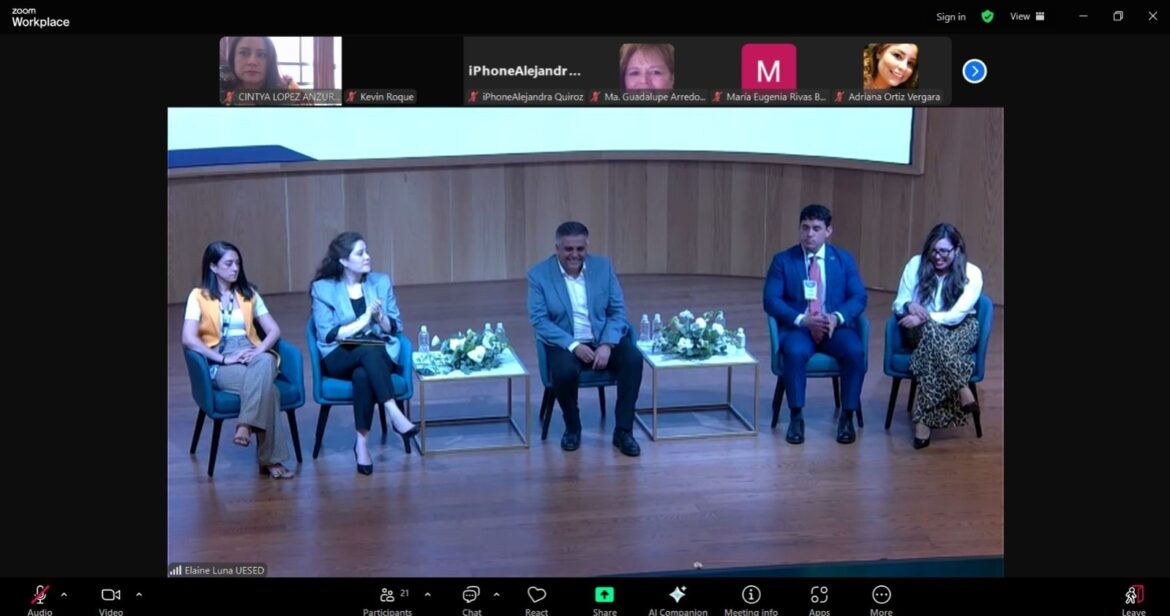Click the green encryption shield icon
This screenshot has height=616, width=1170.
[x=987, y=17]
